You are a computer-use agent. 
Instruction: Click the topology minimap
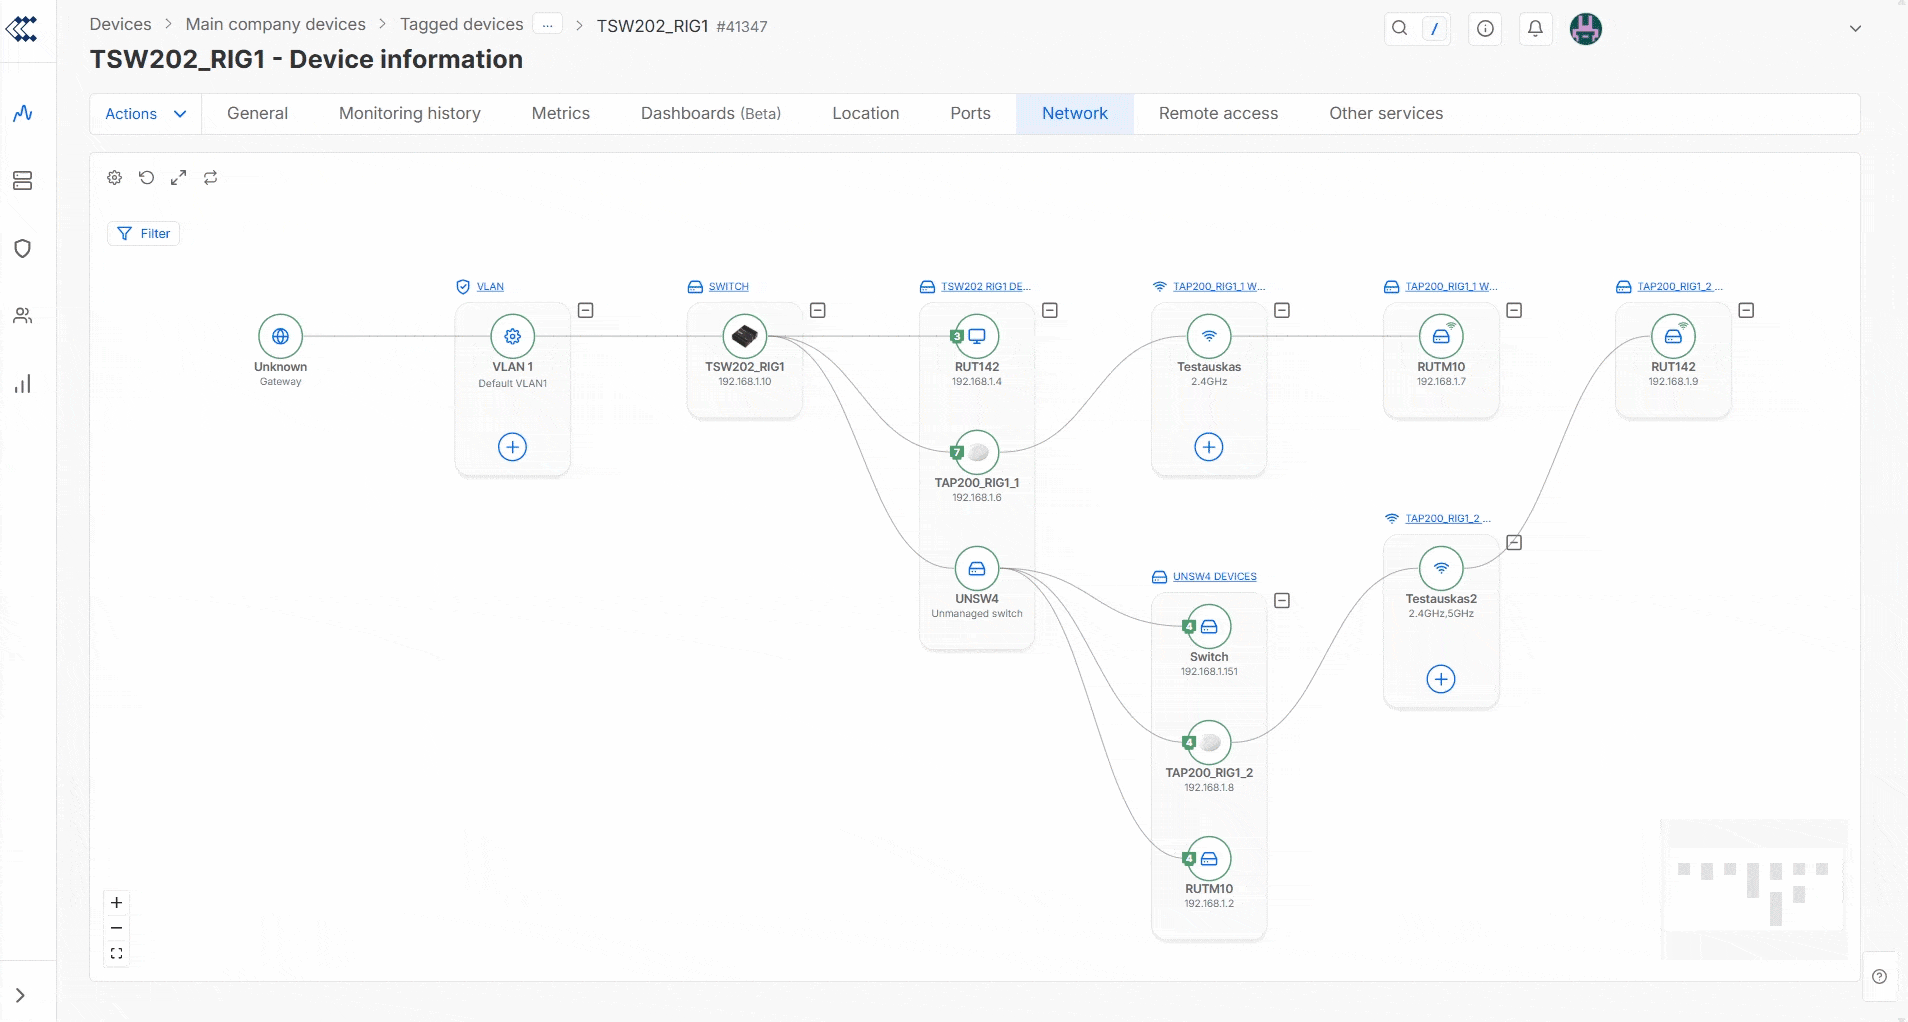(x=1754, y=889)
